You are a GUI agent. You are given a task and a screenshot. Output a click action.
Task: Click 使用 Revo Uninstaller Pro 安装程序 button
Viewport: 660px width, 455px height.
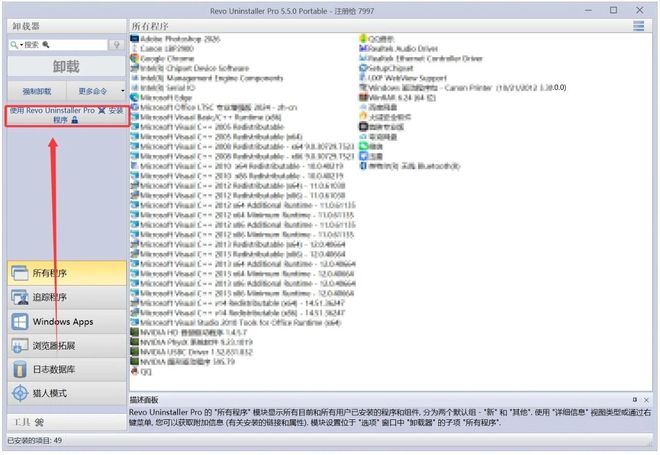tap(67, 115)
